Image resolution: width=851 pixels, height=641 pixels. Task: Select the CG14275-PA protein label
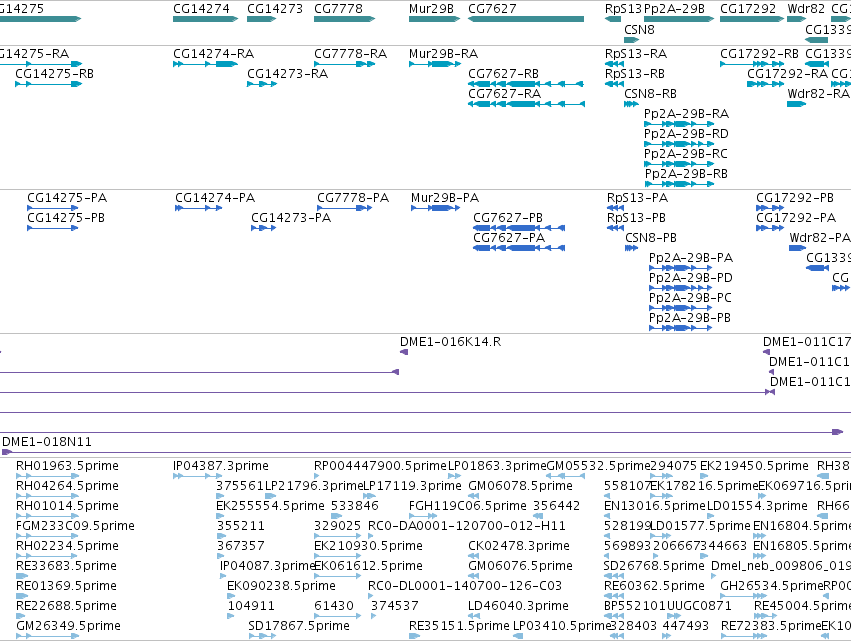click(67, 198)
